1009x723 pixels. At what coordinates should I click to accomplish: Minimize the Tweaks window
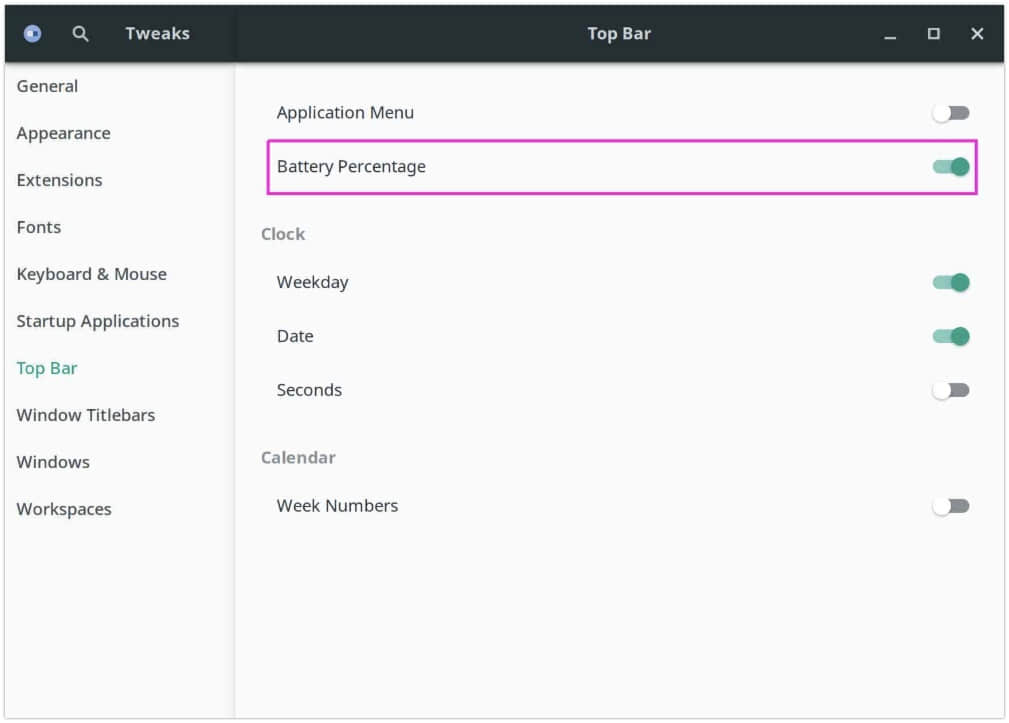click(x=890, y=35)
